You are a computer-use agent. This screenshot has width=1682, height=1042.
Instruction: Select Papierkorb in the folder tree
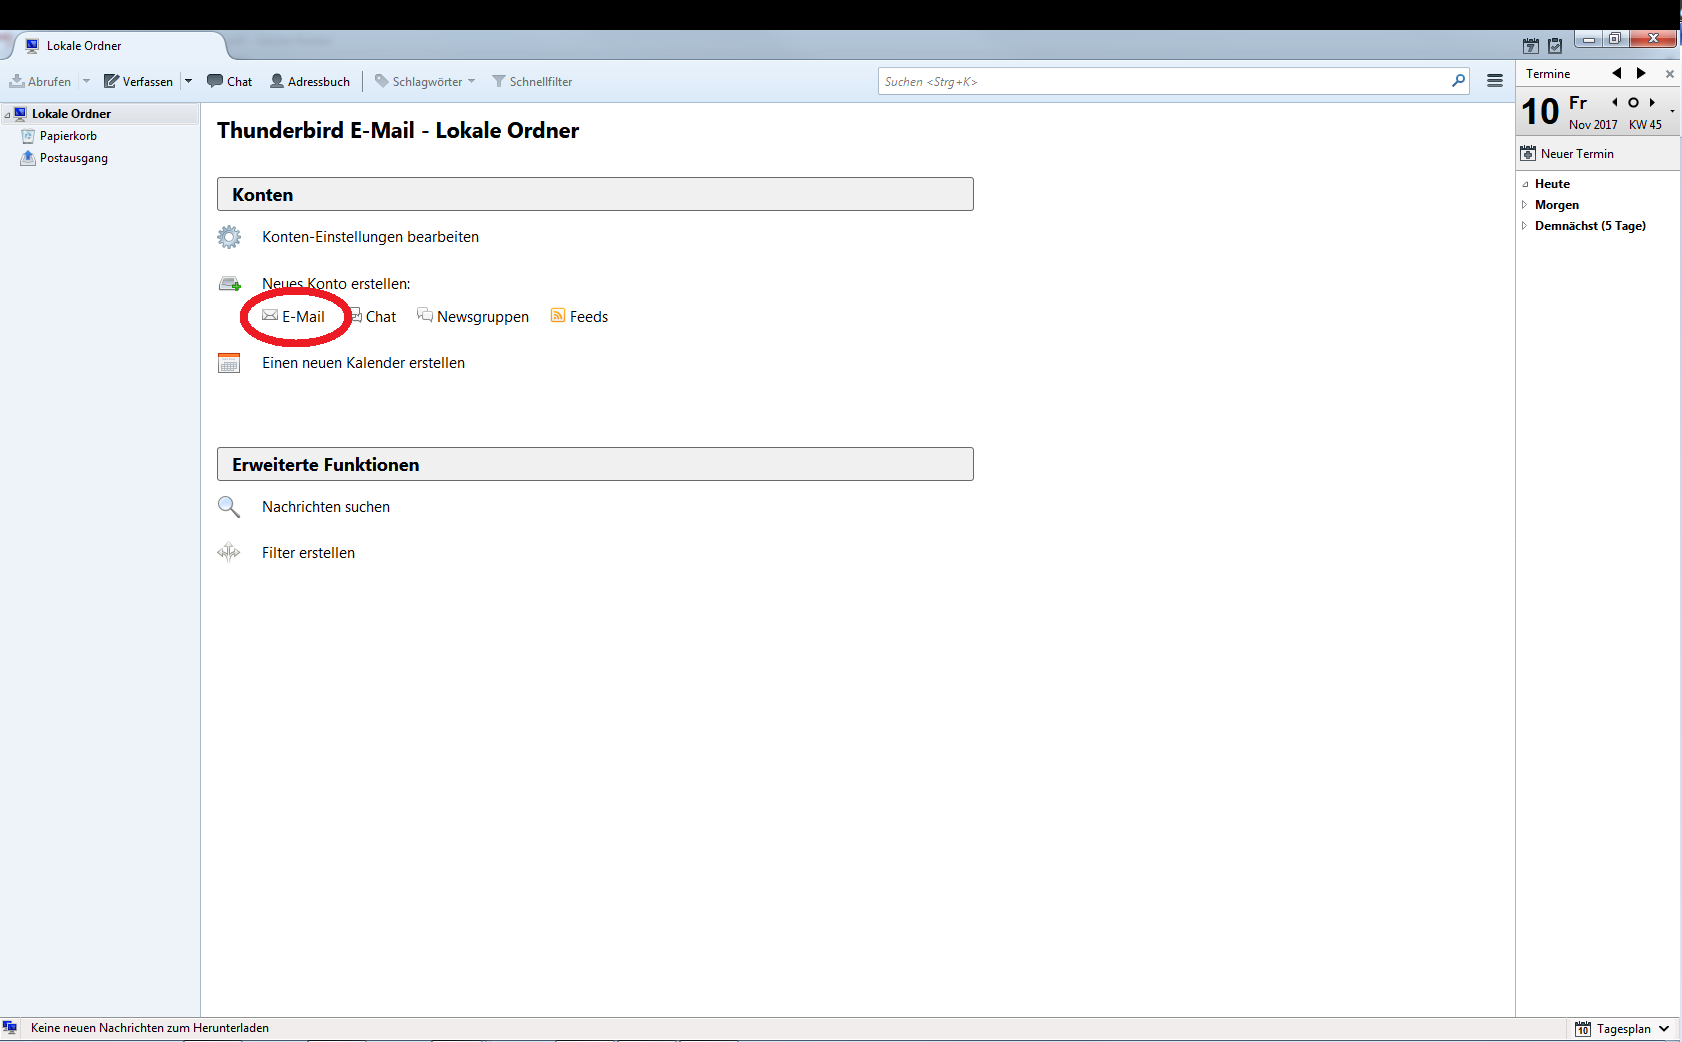(x=68, y=136)
